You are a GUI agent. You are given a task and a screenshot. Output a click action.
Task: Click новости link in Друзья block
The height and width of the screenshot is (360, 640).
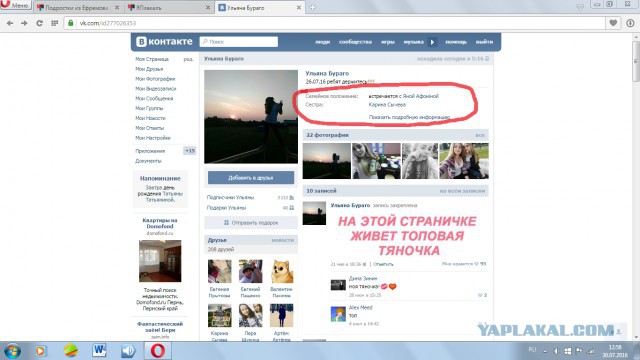pos(282,240)
